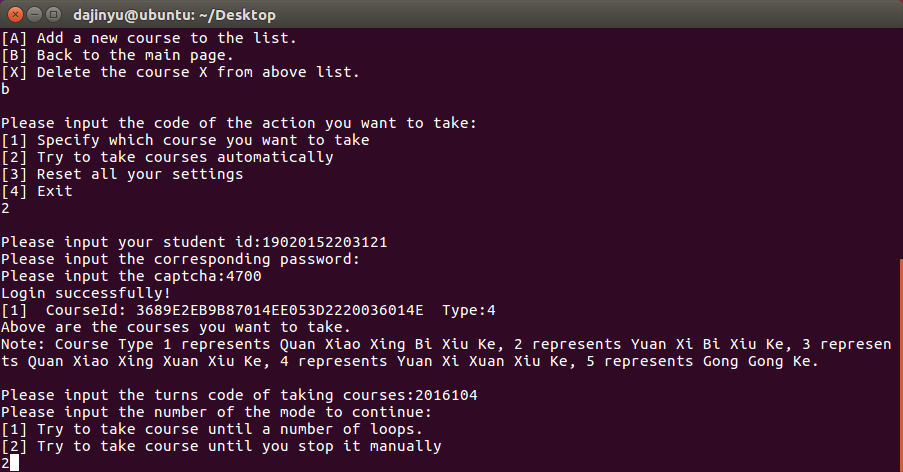Minimize the terminal window
This screenshot has width=903, height=472.
33,14
